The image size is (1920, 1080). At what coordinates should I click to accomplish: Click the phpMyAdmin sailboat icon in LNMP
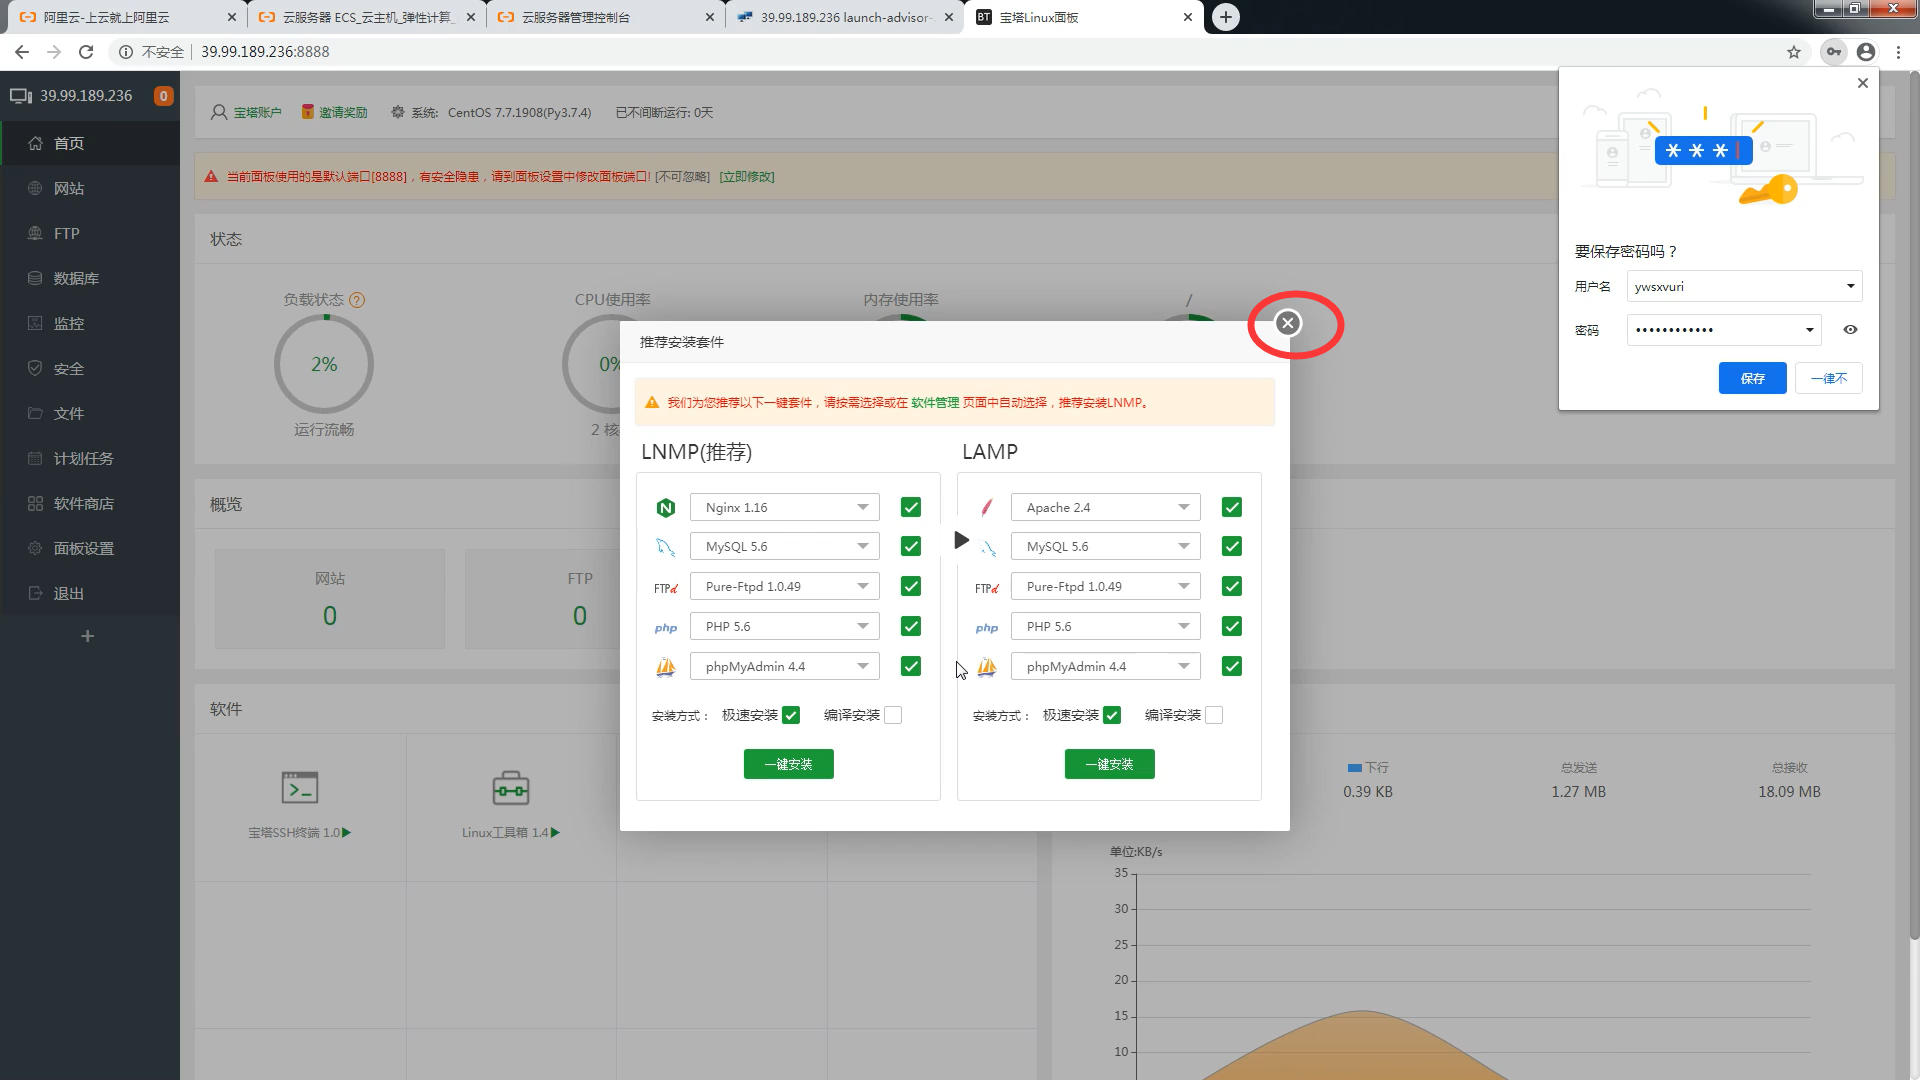coord(666,667)
